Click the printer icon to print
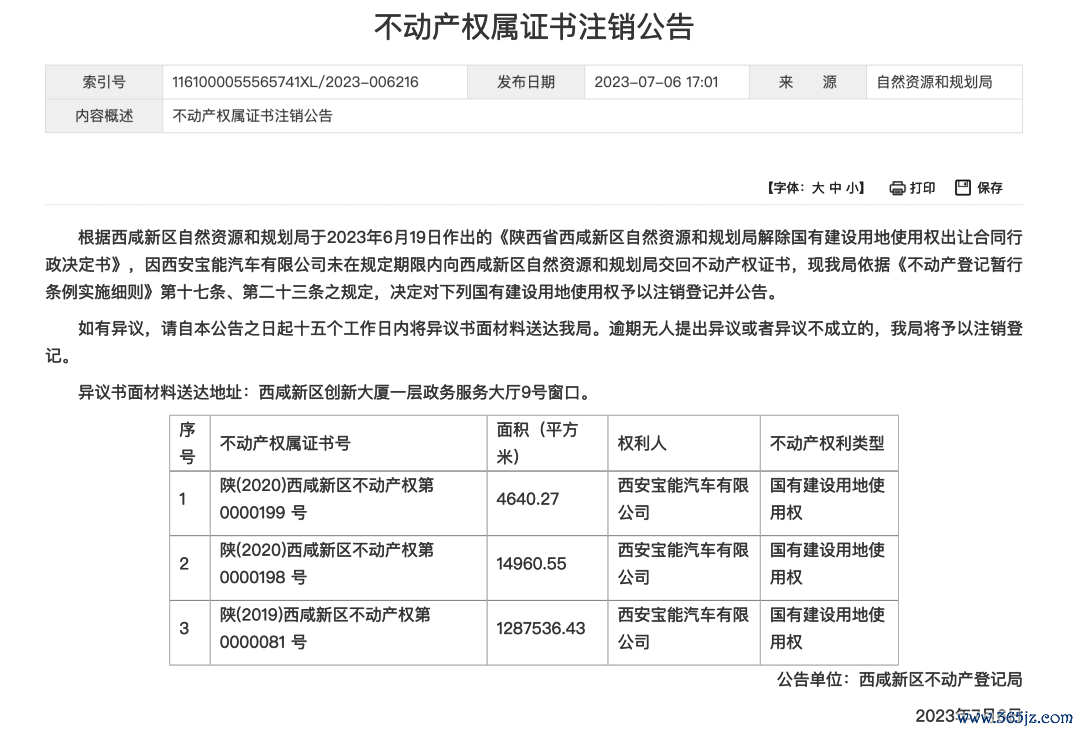Image resolution: width=1080 pixels, height=733 pixels. (x=897, y=188)
